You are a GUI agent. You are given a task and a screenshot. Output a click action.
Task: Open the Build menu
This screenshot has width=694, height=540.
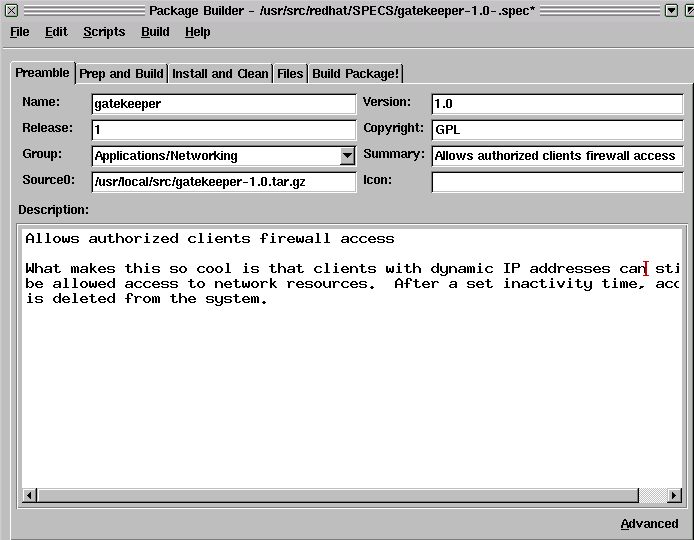click(155, 32)
